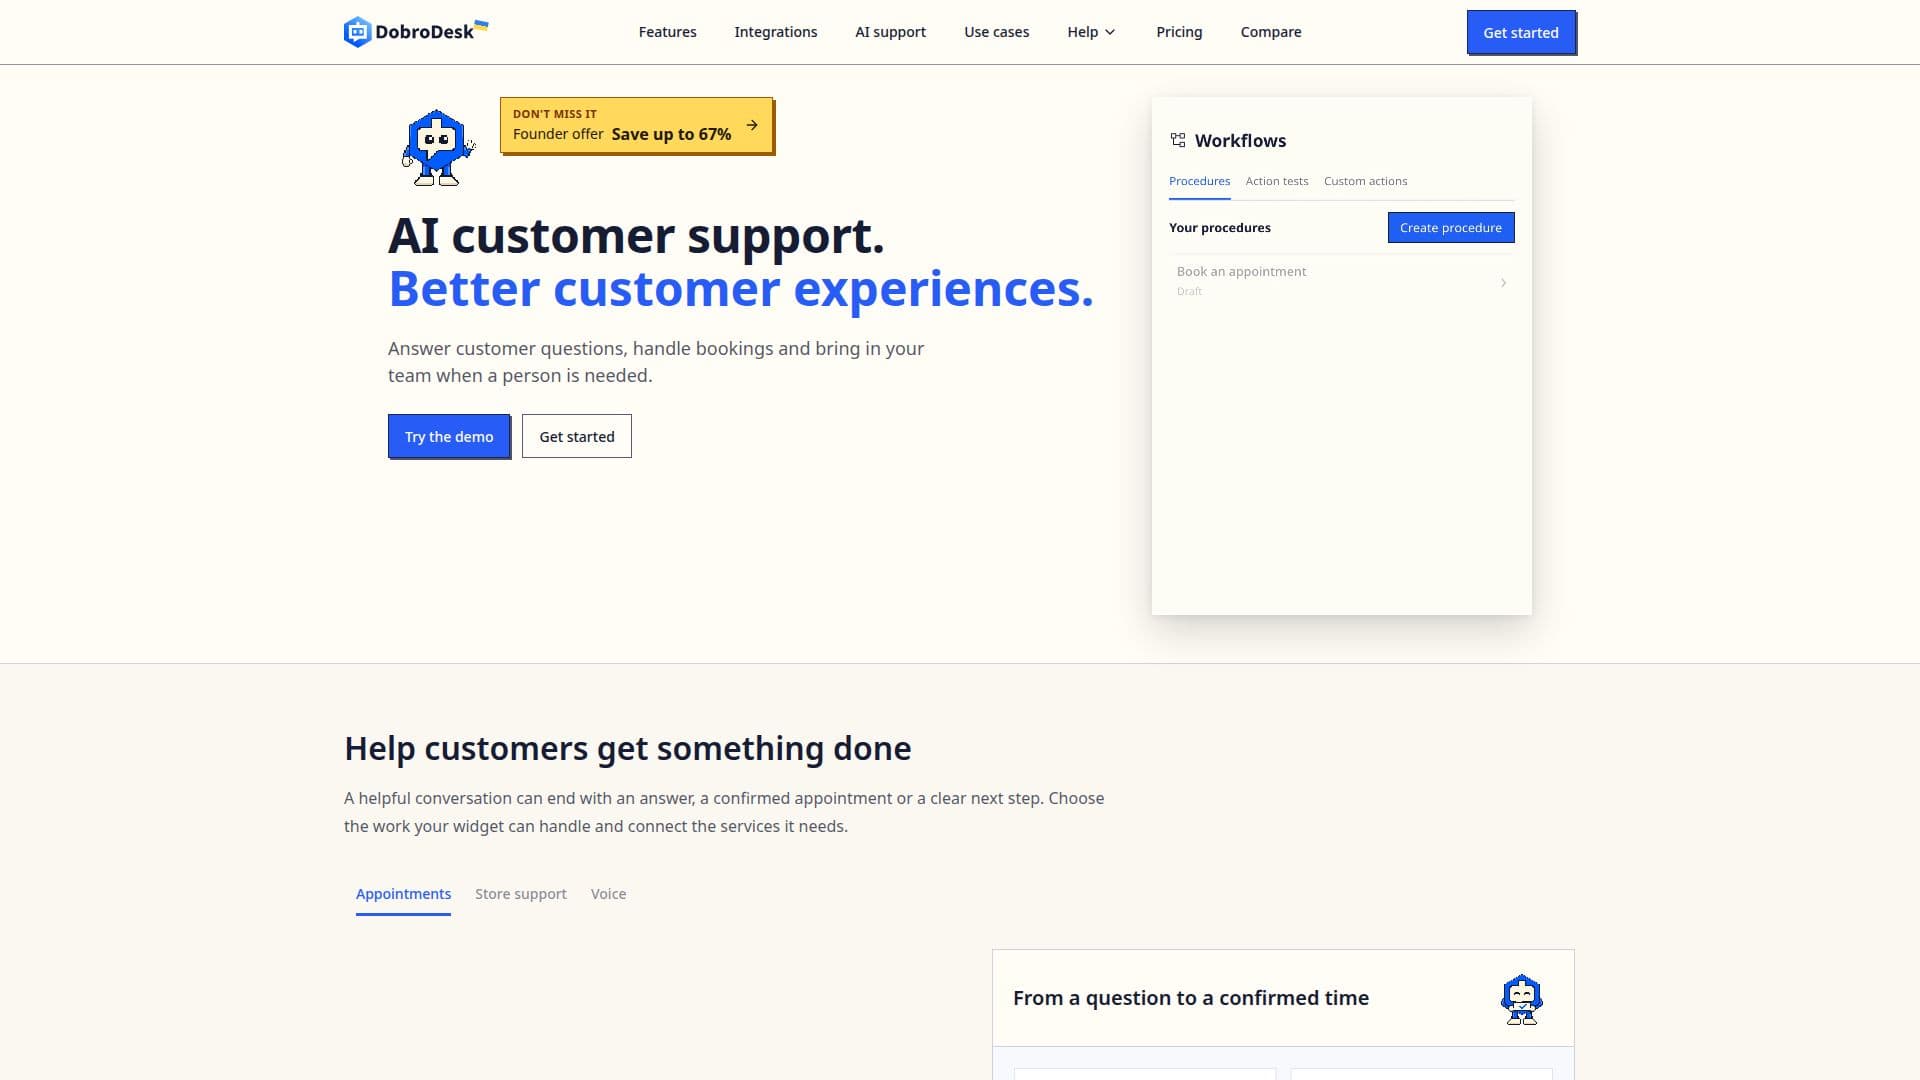Click the Book an appointment procedure row
This screenshot has height=1080, width=1920.
[1341, 282]
